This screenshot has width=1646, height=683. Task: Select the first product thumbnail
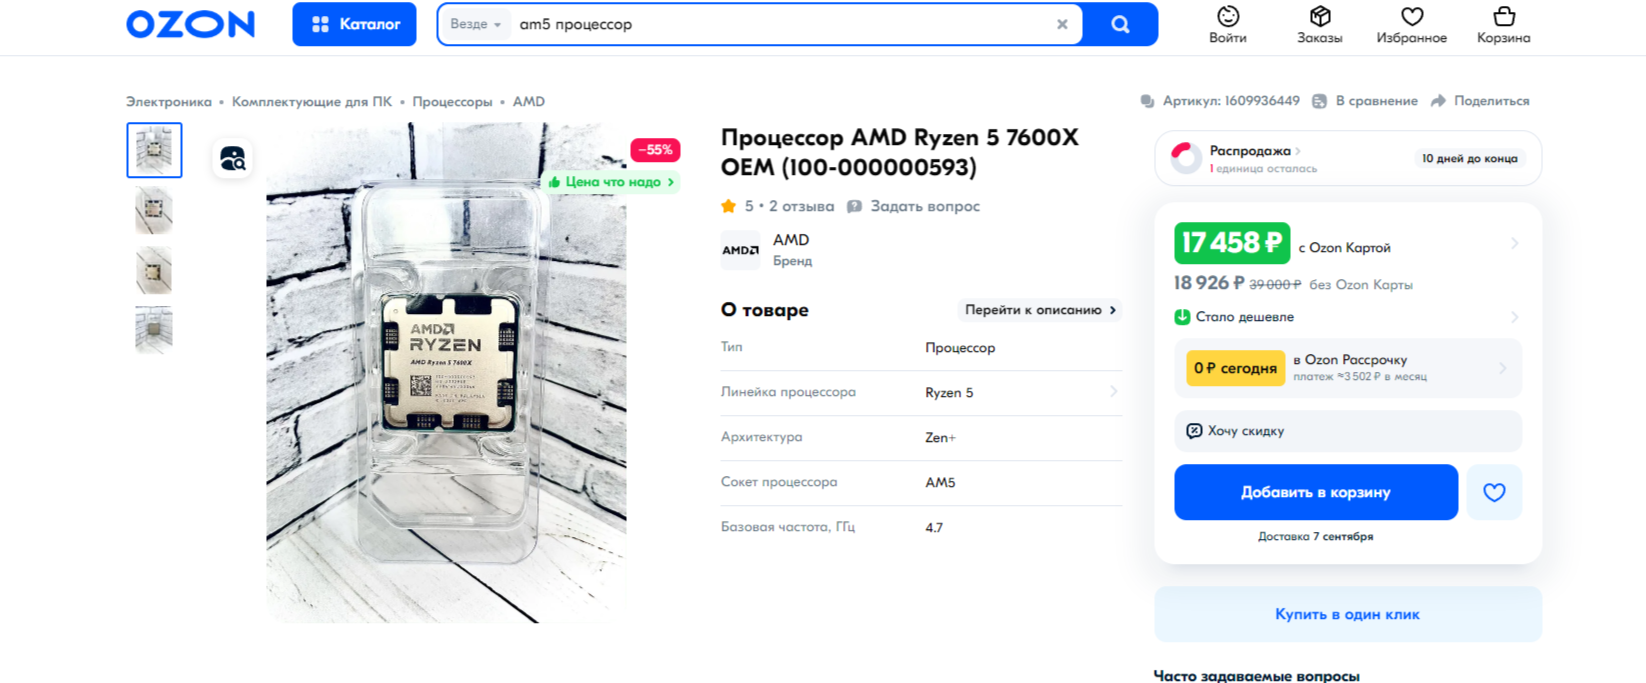pos(154,150)
